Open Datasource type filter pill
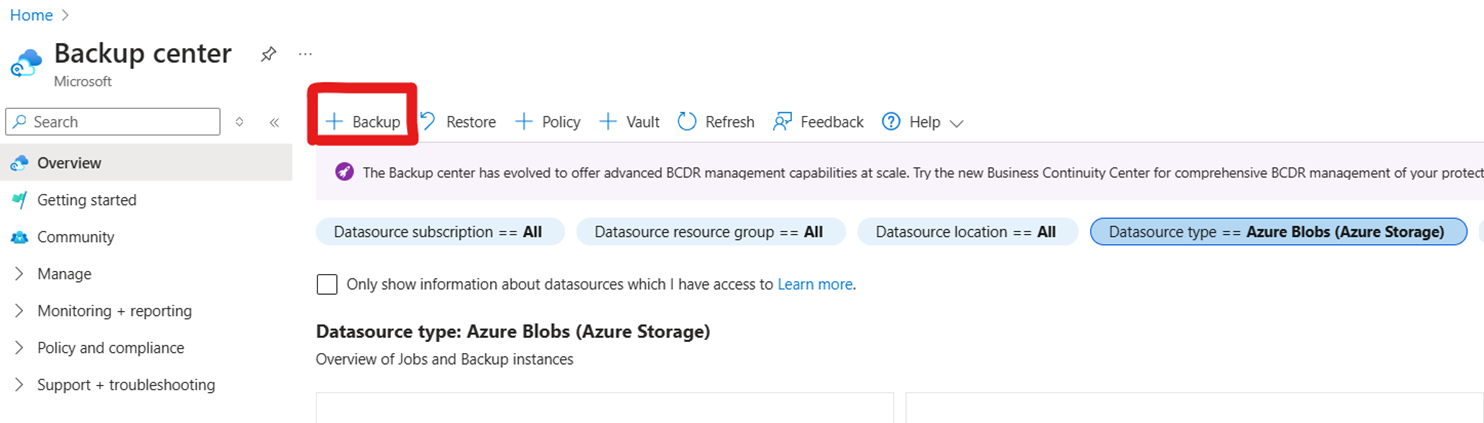1484x423 pixels. pos(1276,232)
